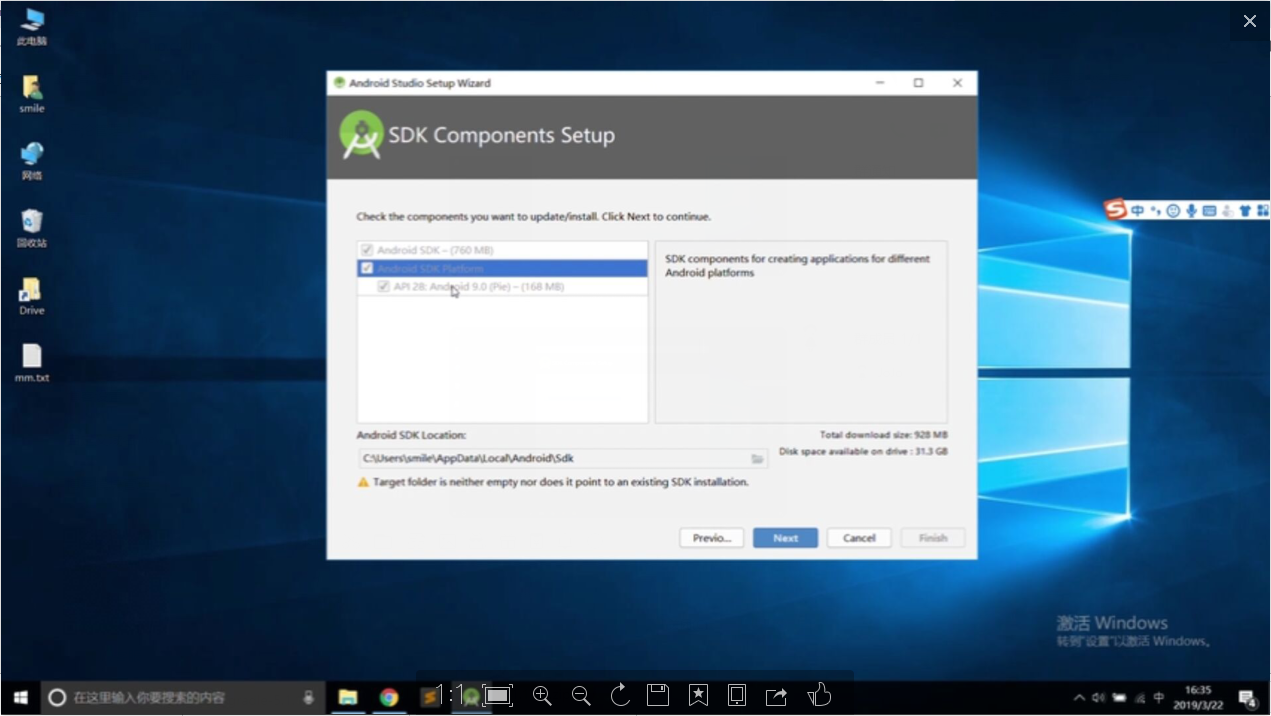The width and height of the screenshot is (1271, 716).
Task: Save the image with the floppy disk icon
Action: (x=658, y=695)
